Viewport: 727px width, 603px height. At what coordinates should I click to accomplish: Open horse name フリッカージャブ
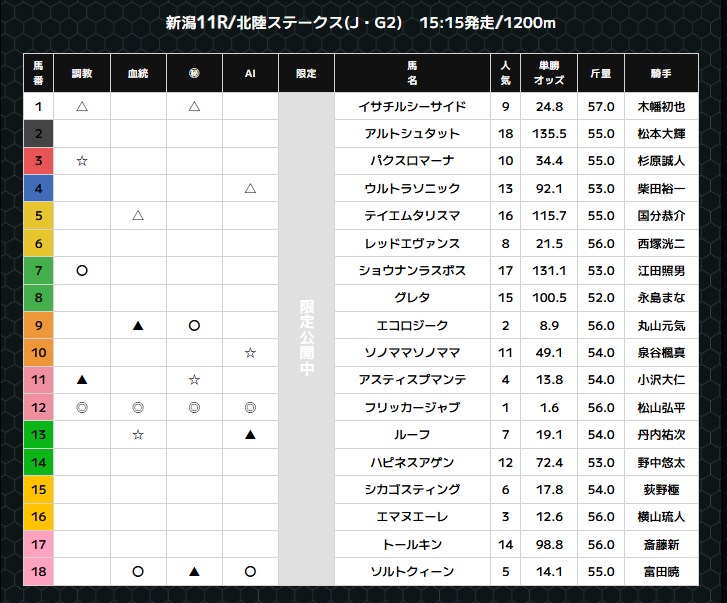[x=410, y=408]
